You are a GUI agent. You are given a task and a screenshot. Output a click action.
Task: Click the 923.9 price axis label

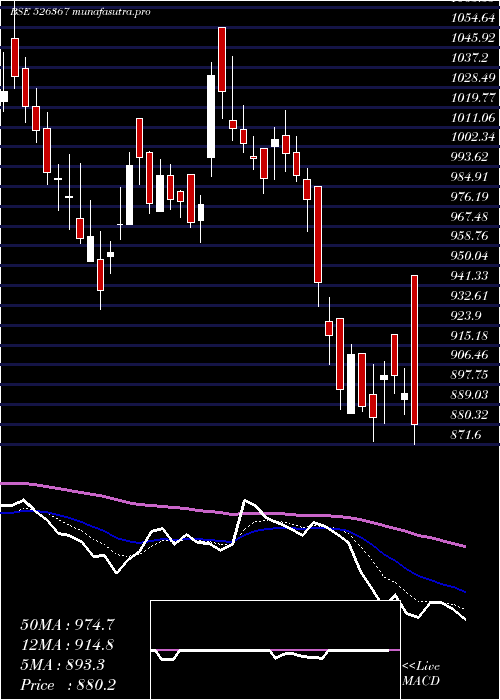pyautogui.click(x=466, y=316)
